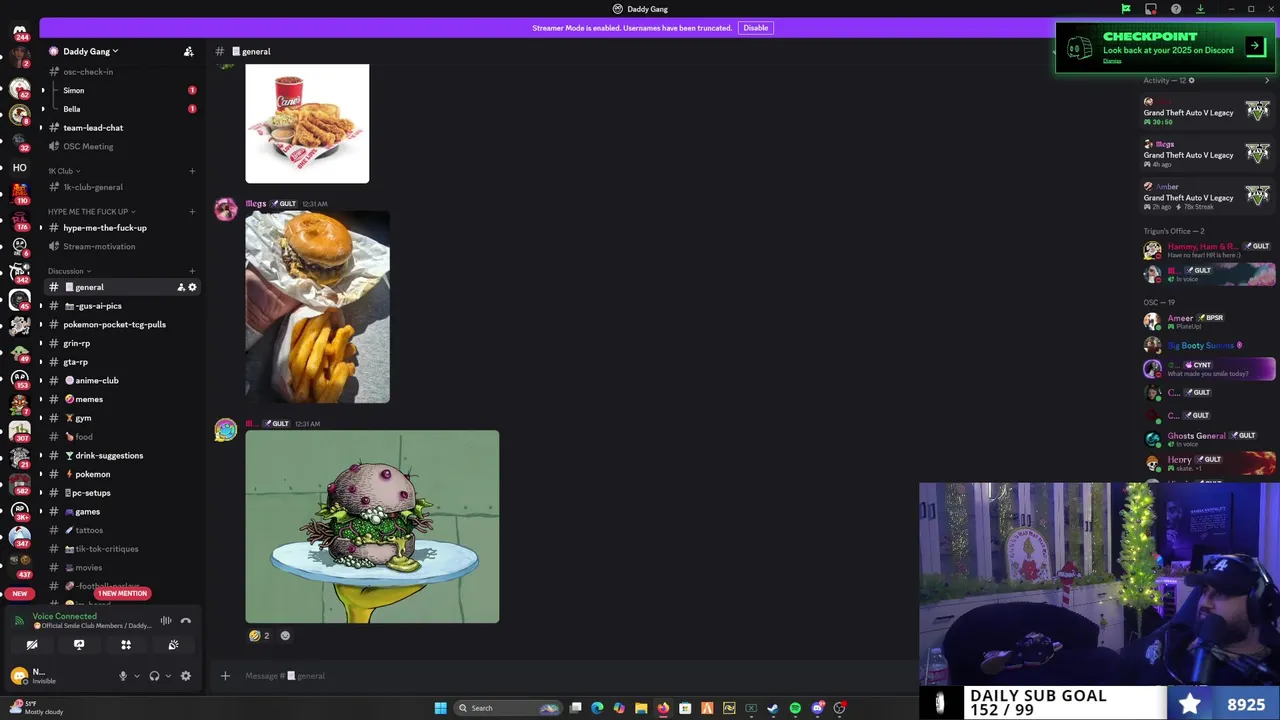Viewport: 1280px width, 720px height.
Task: Start an activity in voice channel
Action: pyautogui.click(x=126, y=645)
